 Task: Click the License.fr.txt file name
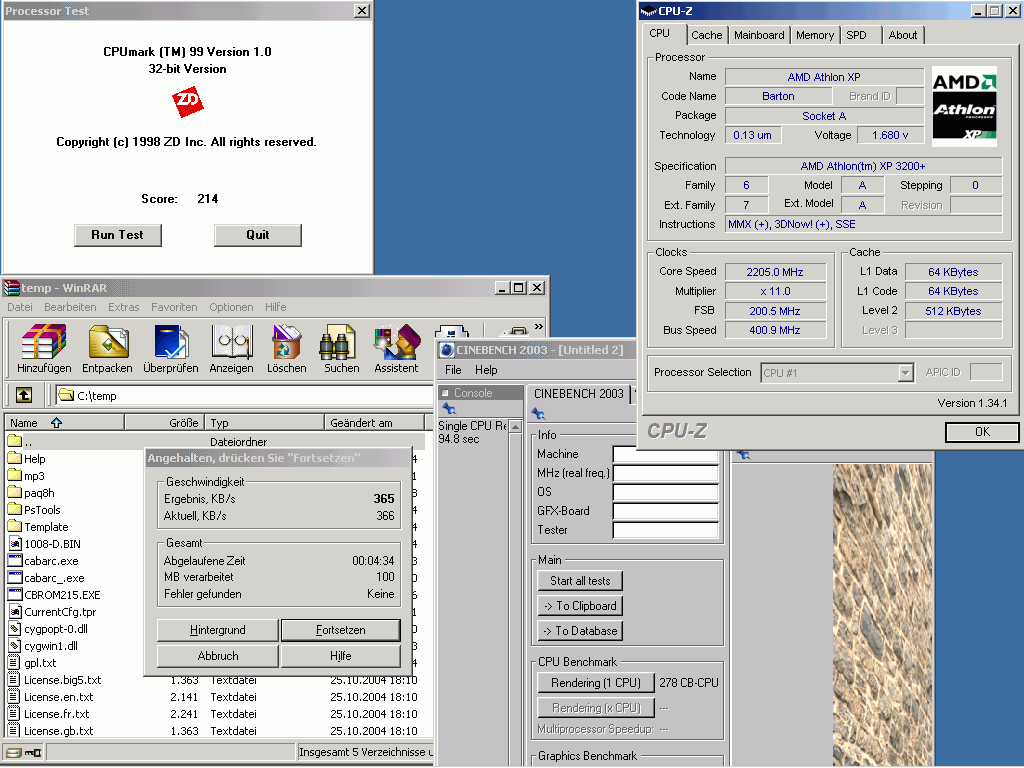[57, 714]
